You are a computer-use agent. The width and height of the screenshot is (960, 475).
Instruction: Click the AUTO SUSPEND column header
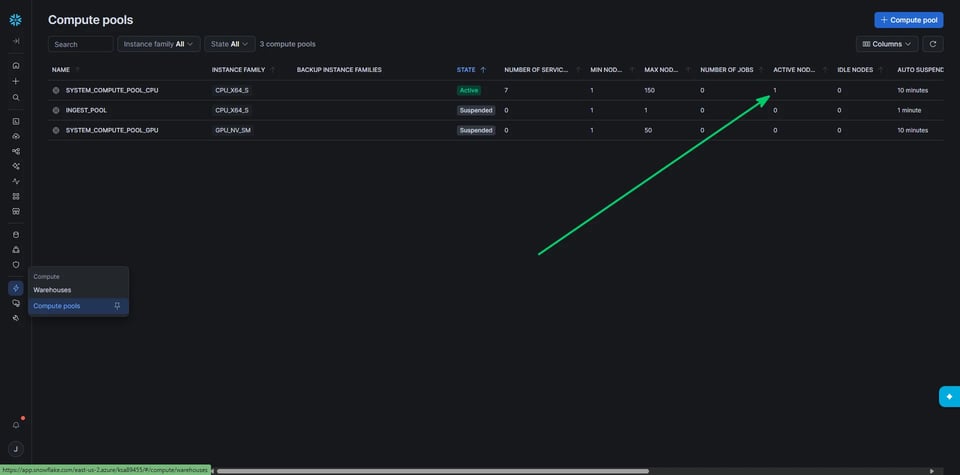coord(920,70)
